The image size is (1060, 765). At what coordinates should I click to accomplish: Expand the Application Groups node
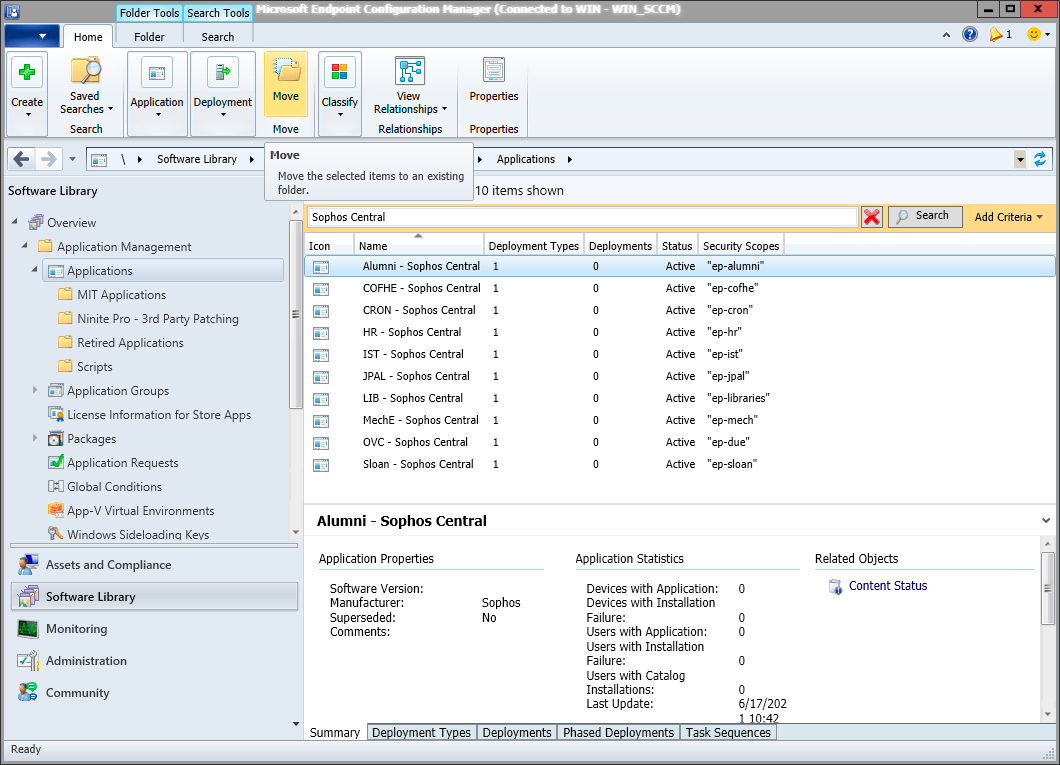click(x=35, y=390)
